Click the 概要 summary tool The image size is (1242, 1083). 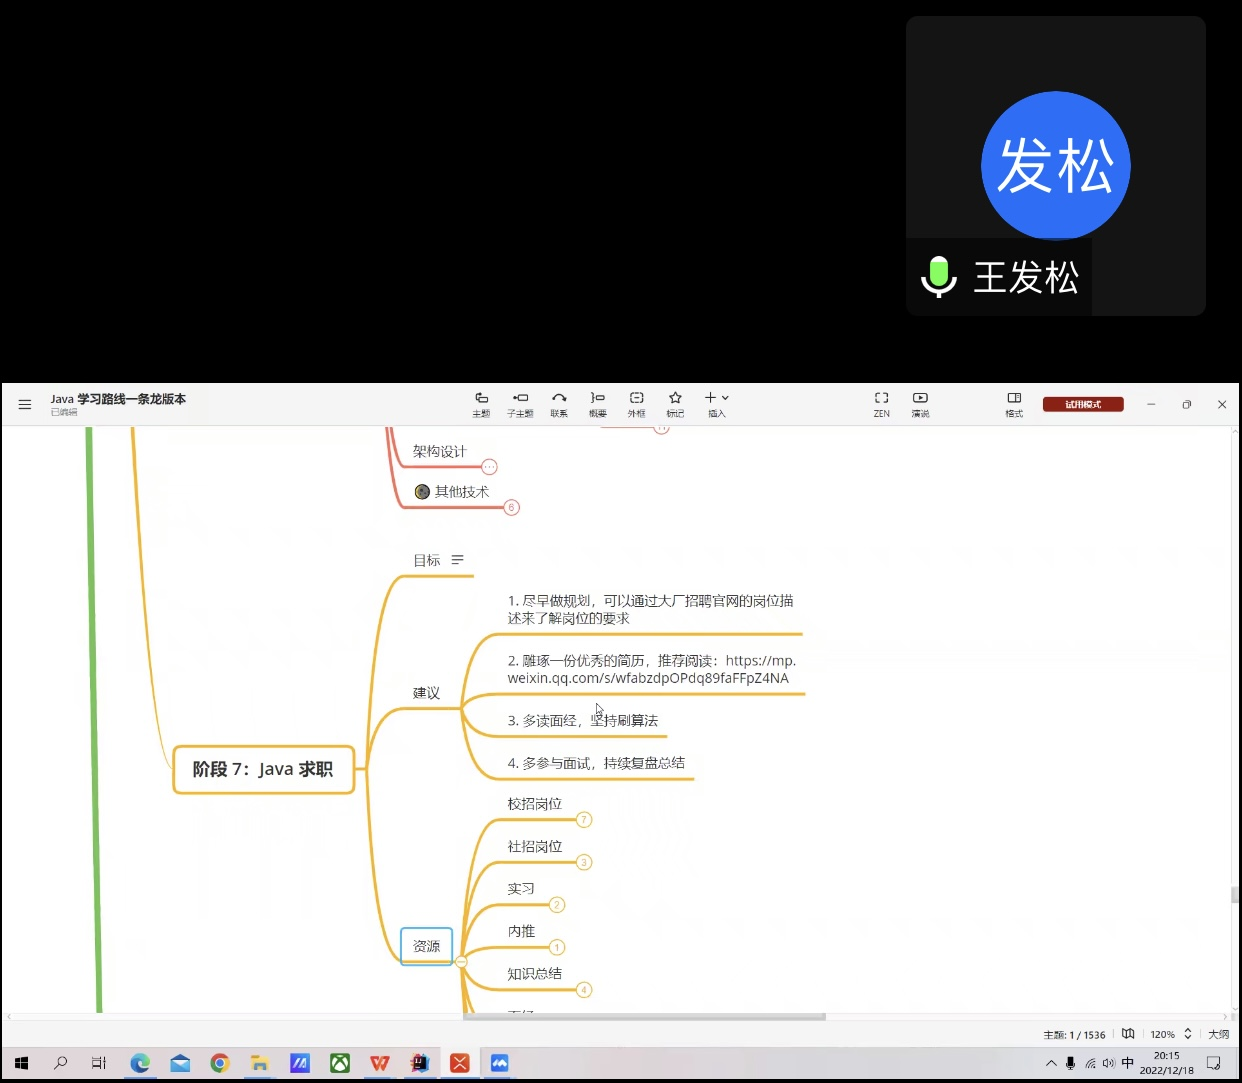point(598,403)
